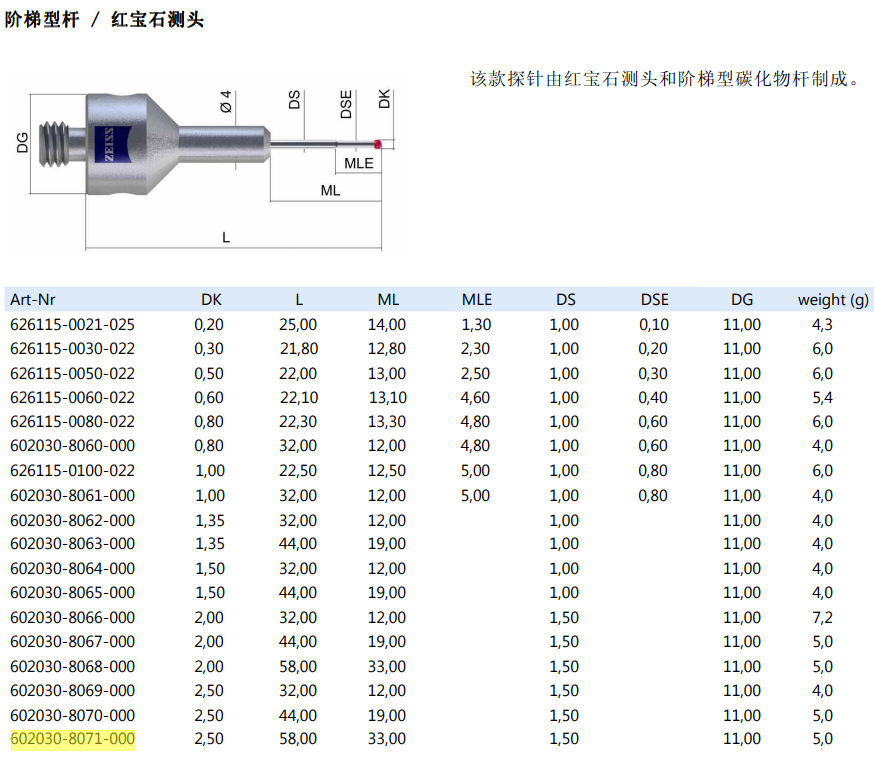Click the DSE column header
The image size is (874, 768).
coord(655,299)
